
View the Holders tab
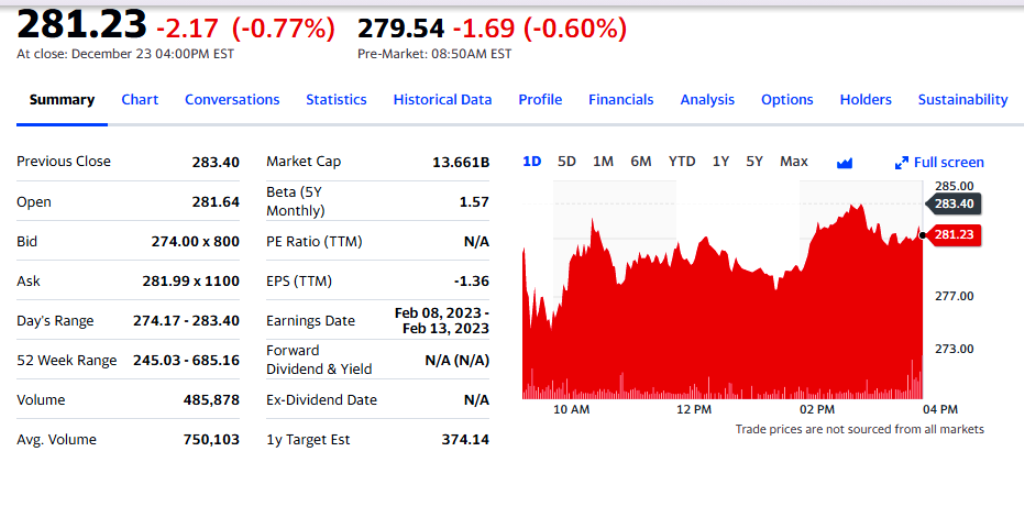coord(865,100)
